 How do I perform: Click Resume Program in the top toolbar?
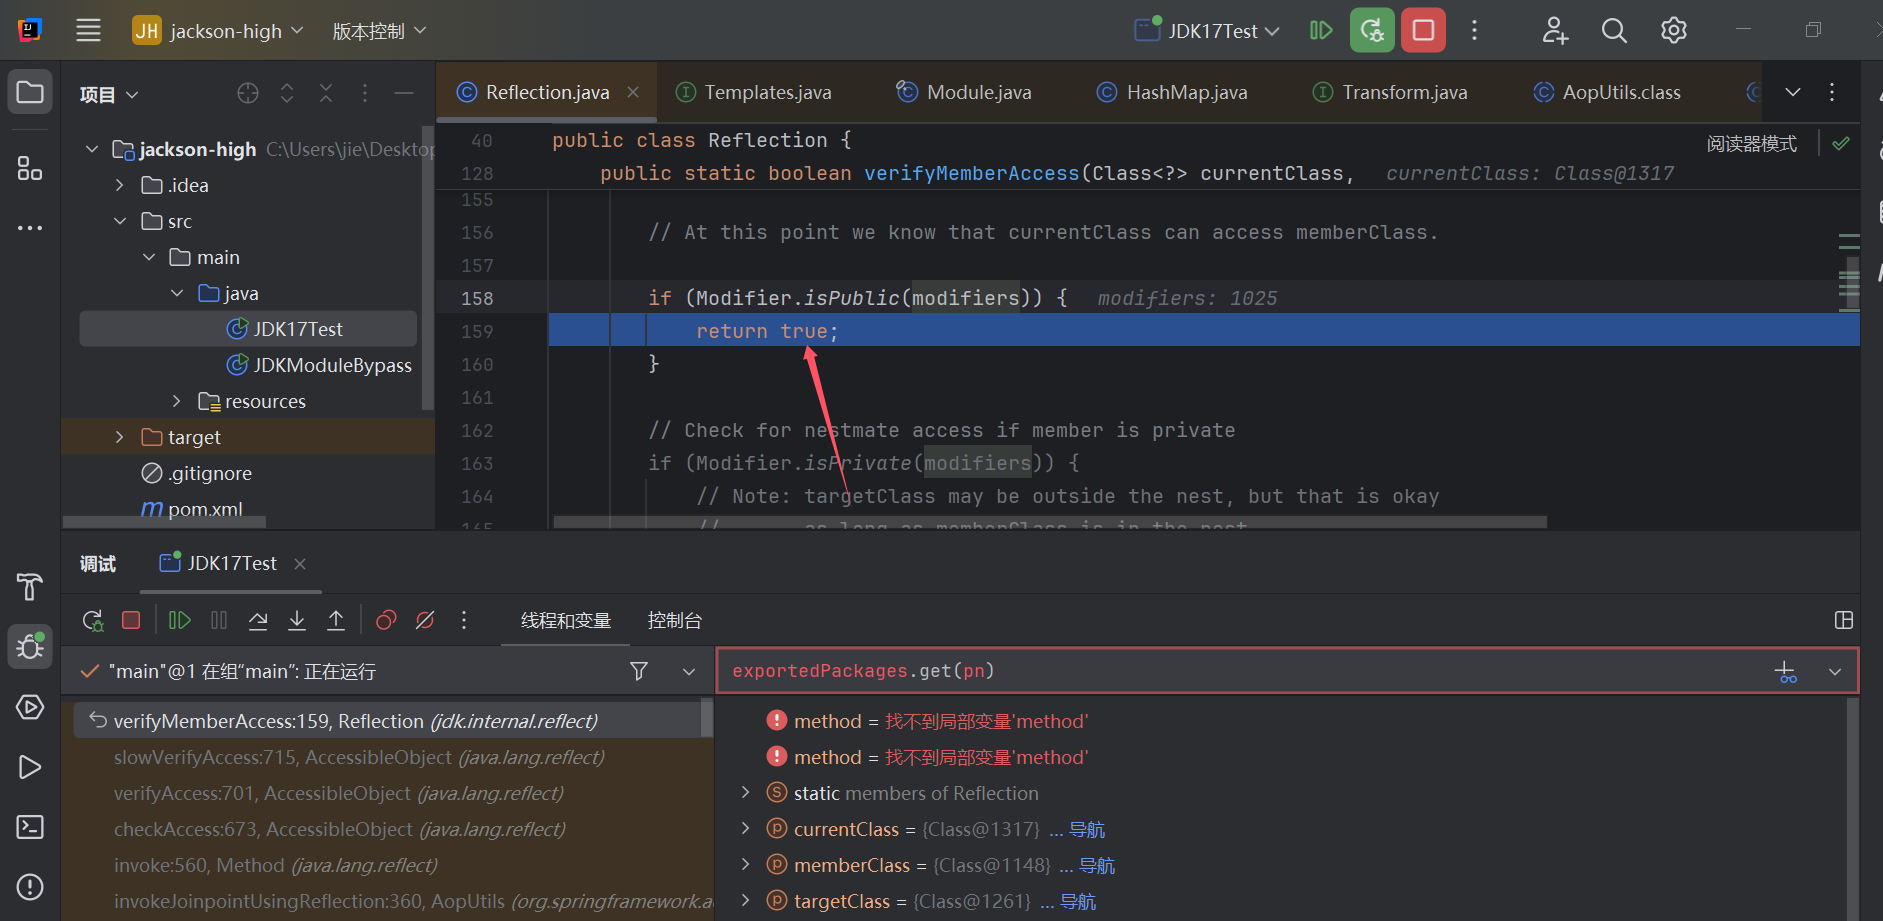[x=1321, y=30]
